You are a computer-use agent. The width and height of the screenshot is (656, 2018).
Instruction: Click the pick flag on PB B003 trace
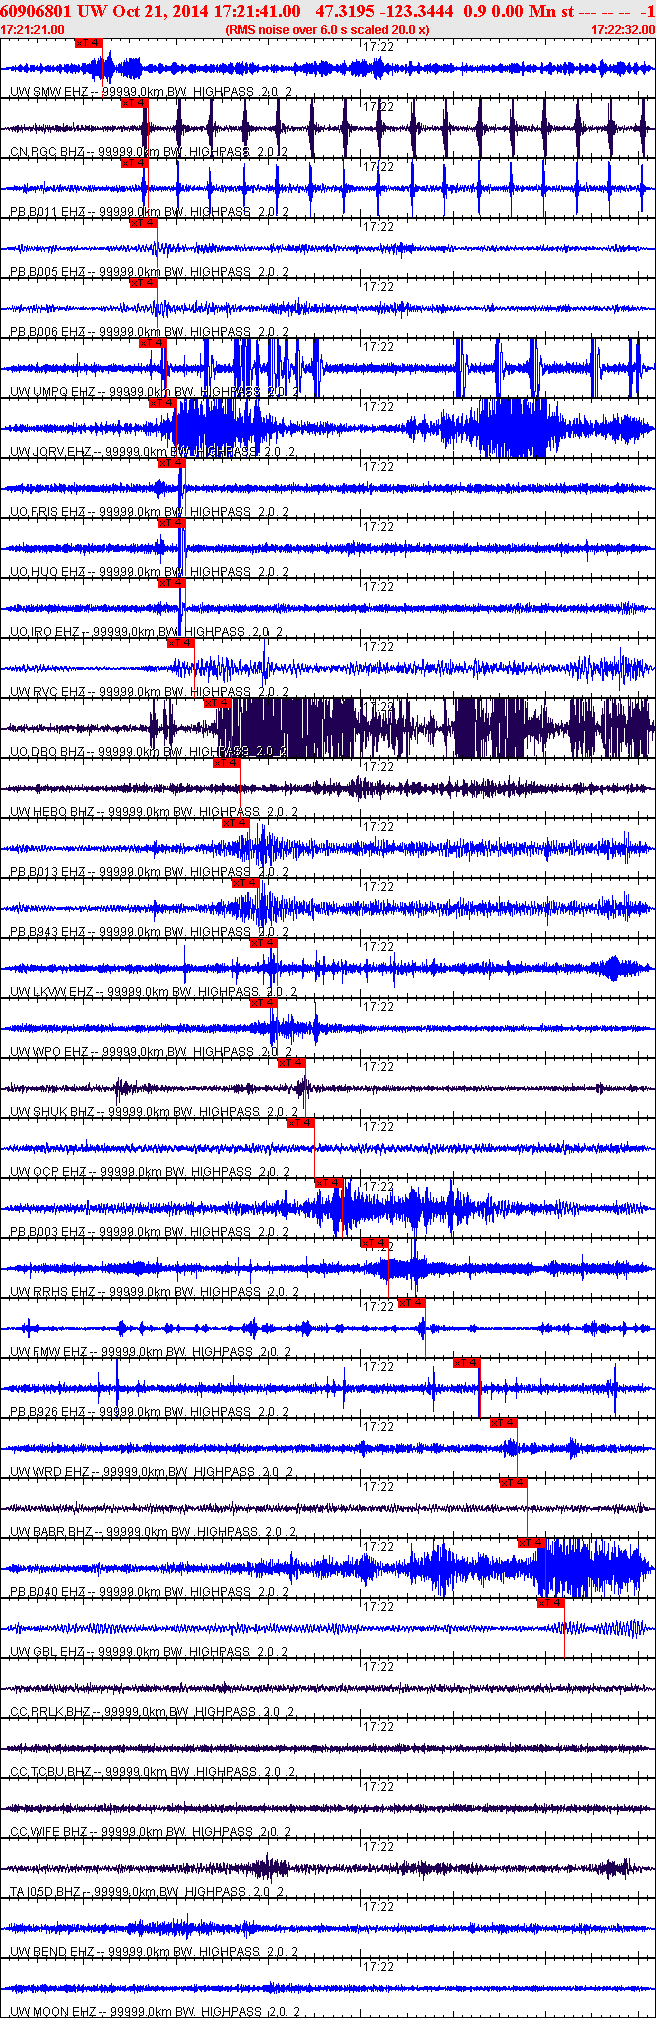tap(329, 1183)
